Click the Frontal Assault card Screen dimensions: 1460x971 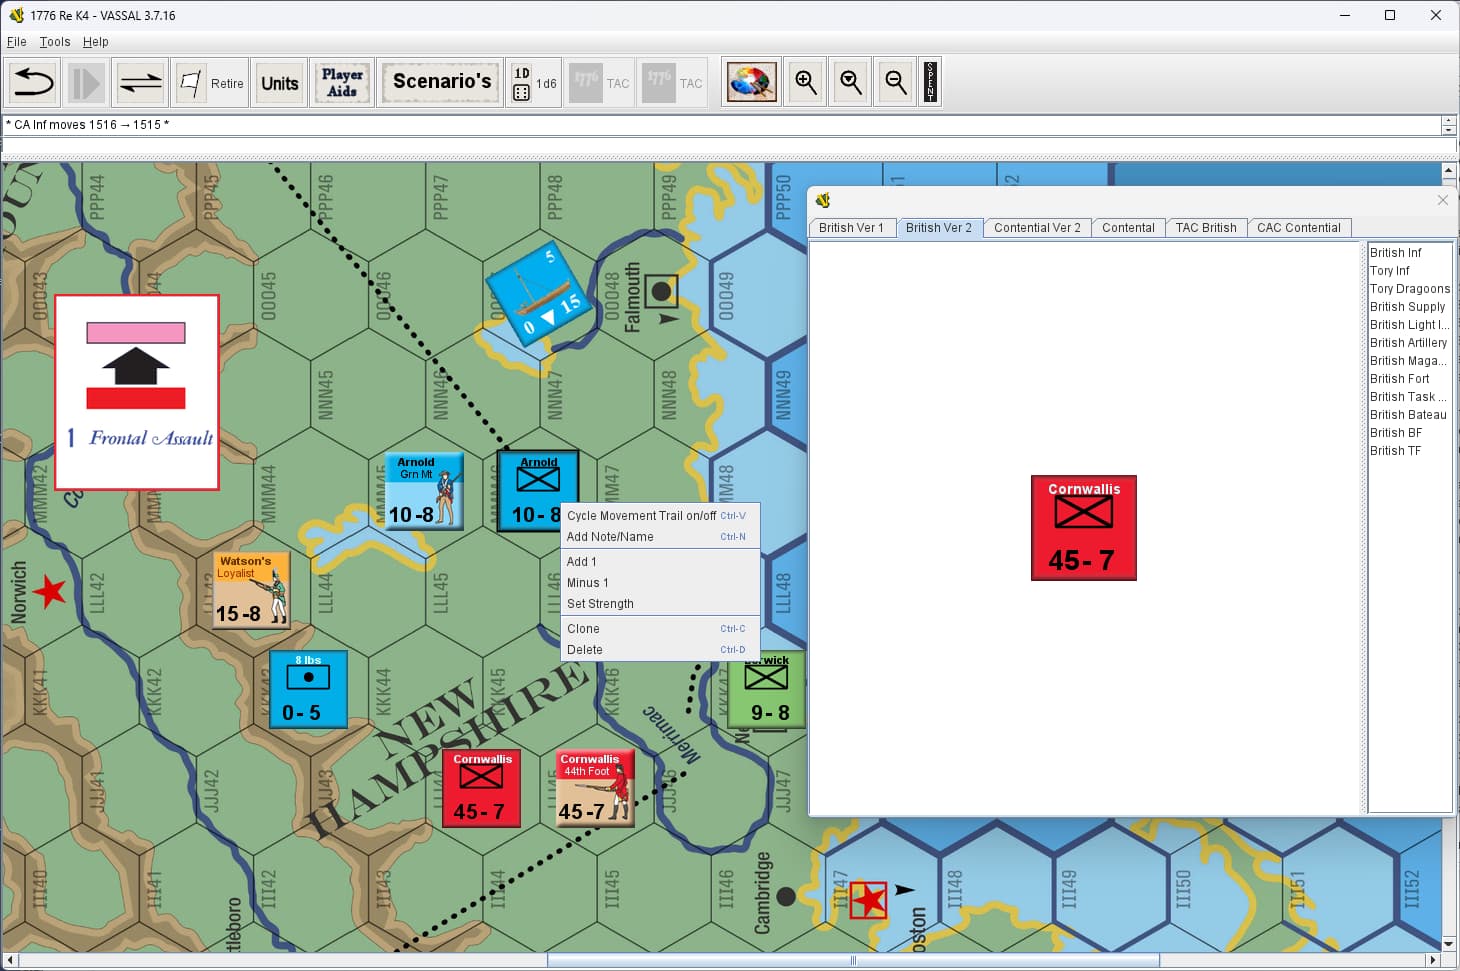point(137,392)
